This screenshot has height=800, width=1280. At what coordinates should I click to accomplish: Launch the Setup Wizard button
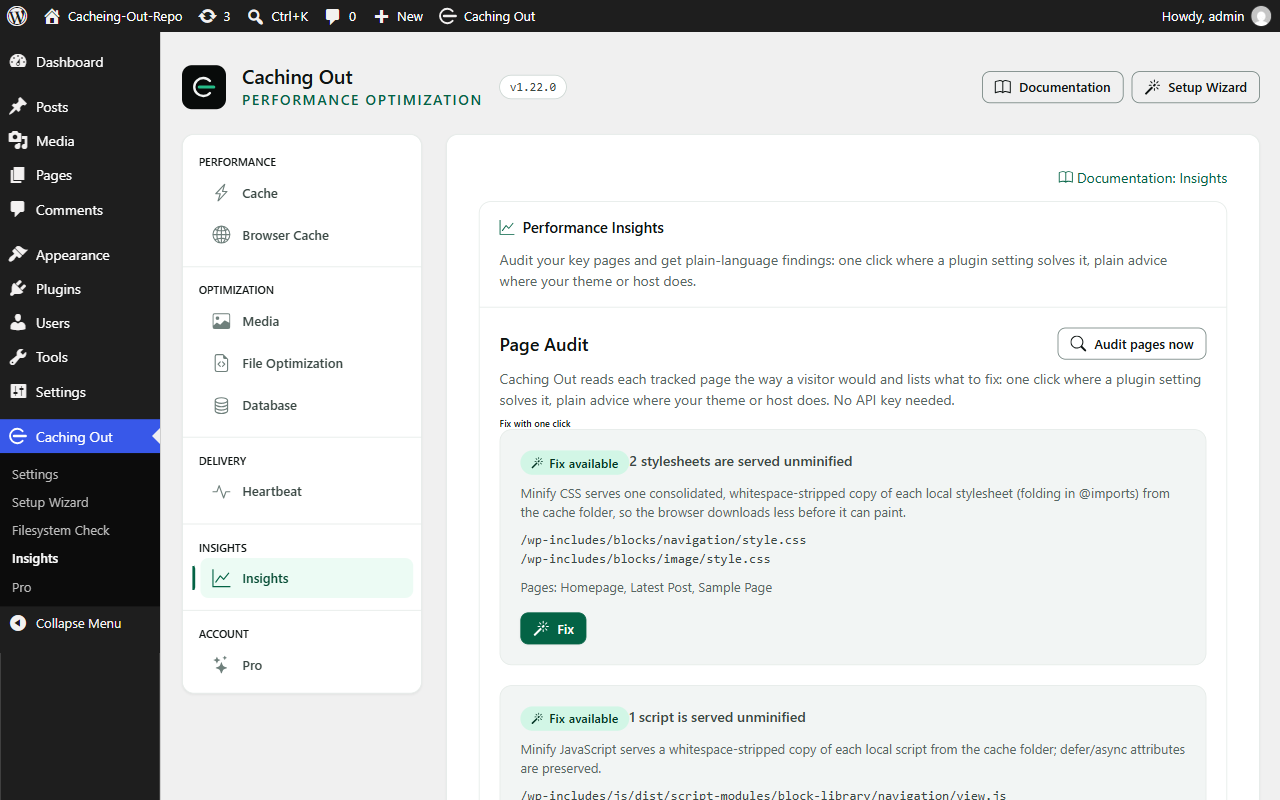point(1196,87)
